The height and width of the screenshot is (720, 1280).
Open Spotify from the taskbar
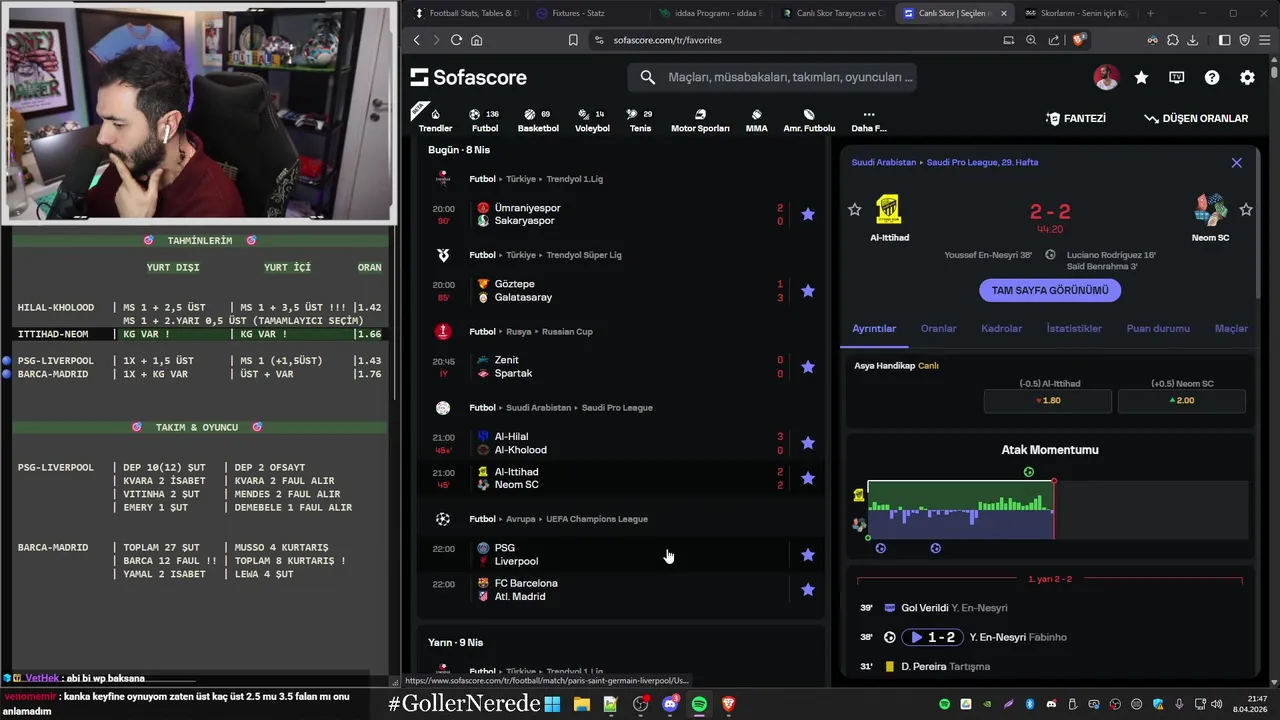point(699,704)
